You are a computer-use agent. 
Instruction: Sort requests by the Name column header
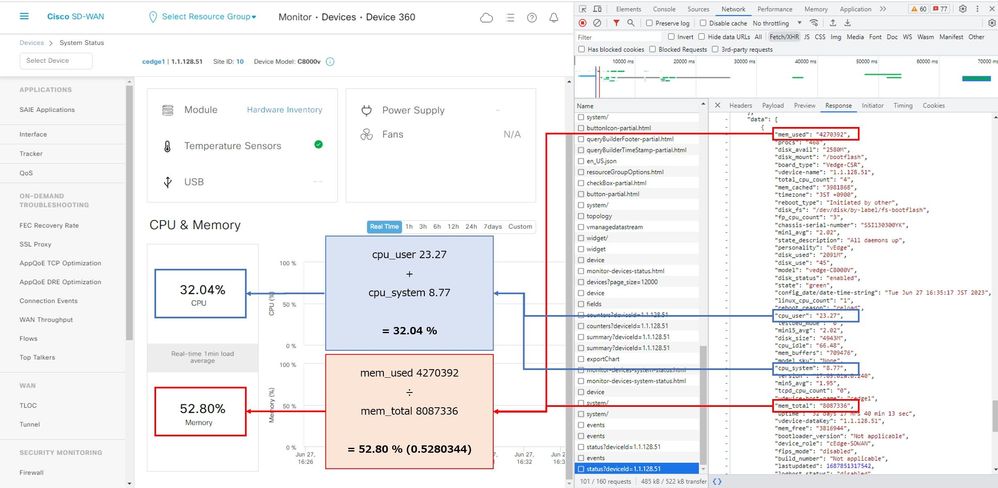point(636,106)
